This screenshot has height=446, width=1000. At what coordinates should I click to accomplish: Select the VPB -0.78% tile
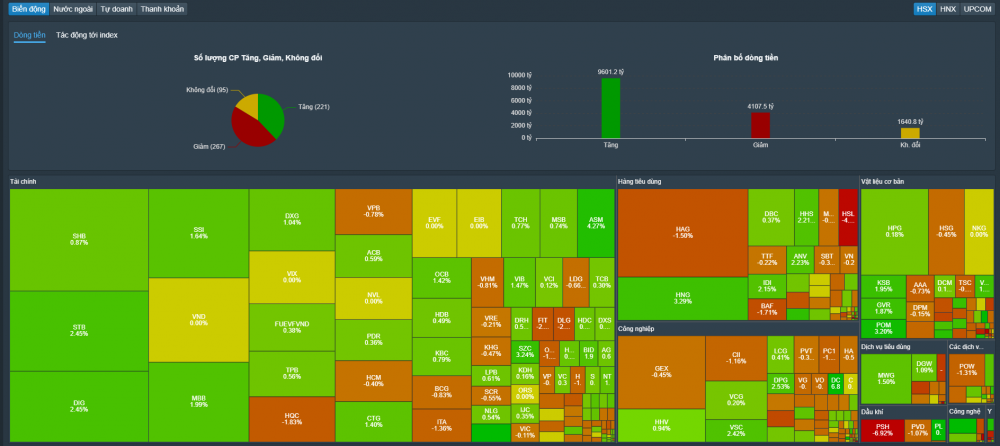374,211
